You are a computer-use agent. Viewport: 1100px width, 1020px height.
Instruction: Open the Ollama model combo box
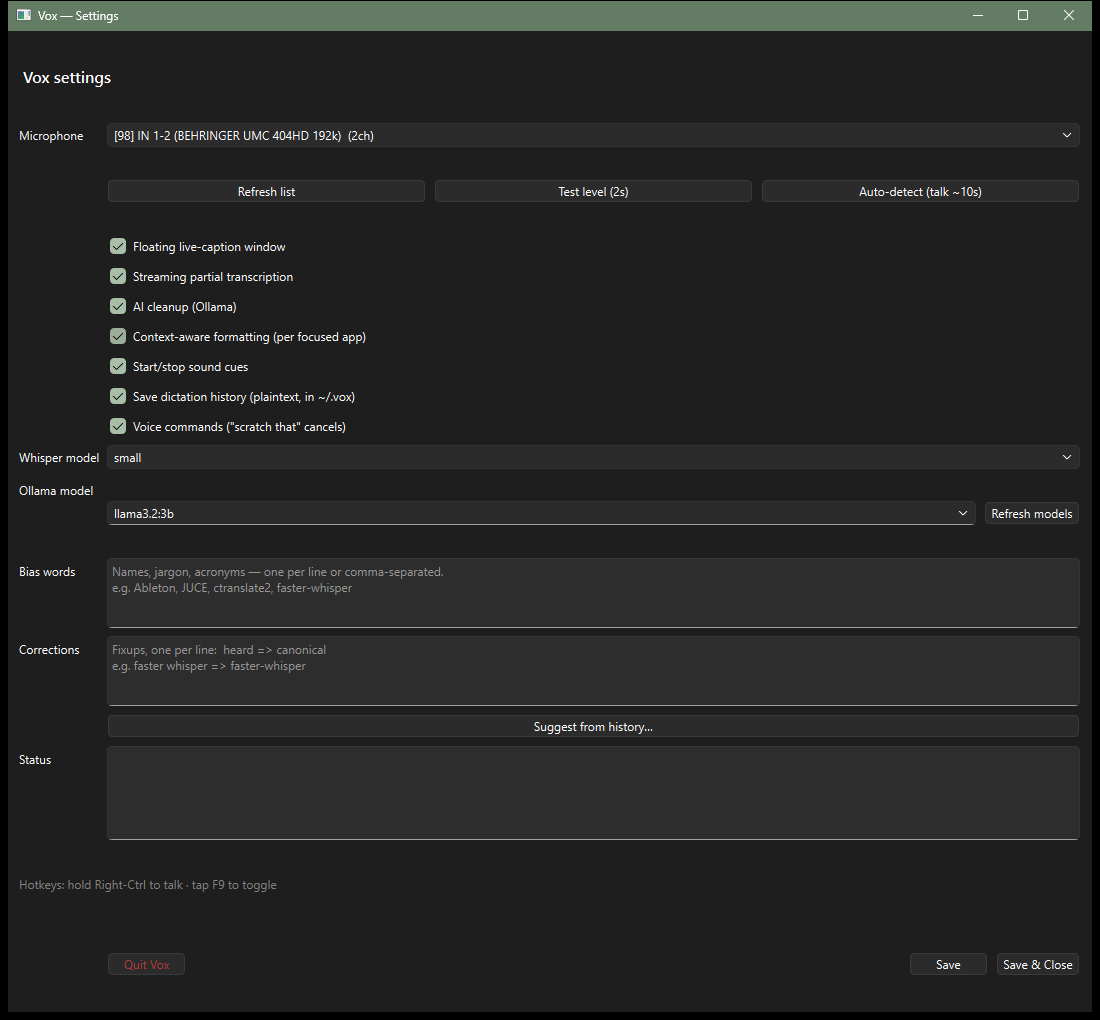click(x=541, y=514)
